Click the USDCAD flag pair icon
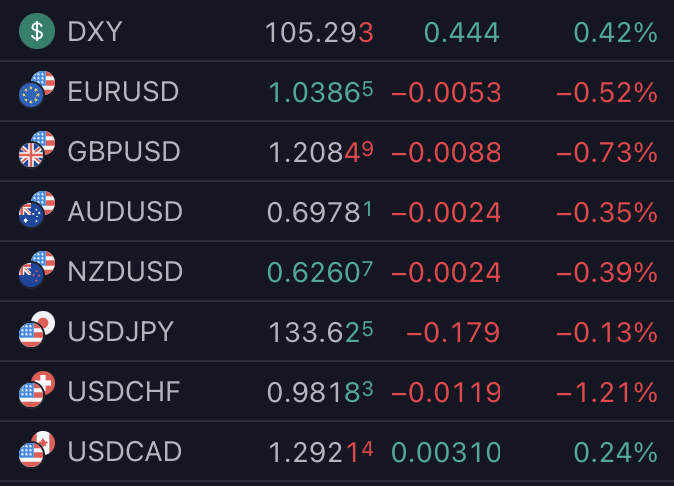Screen dimensions: 674x486 37,449
